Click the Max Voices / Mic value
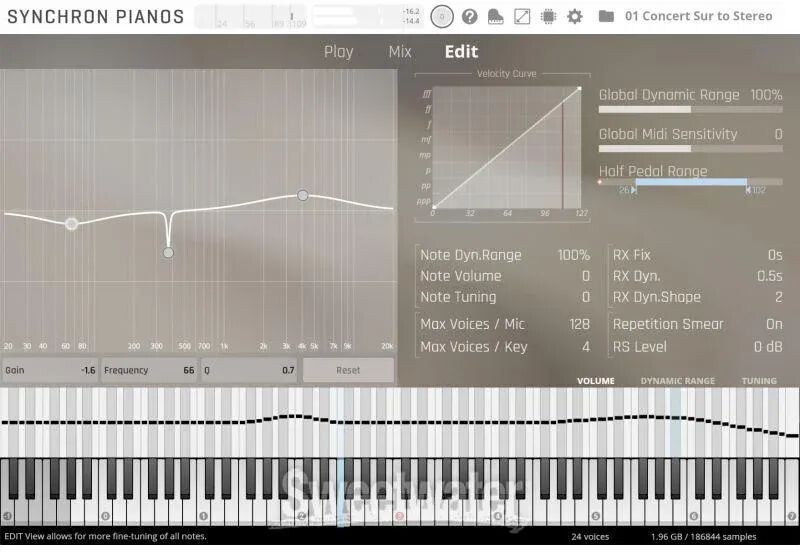The width and height of the screenshot is (800, 552). click(x=578, y=324)
